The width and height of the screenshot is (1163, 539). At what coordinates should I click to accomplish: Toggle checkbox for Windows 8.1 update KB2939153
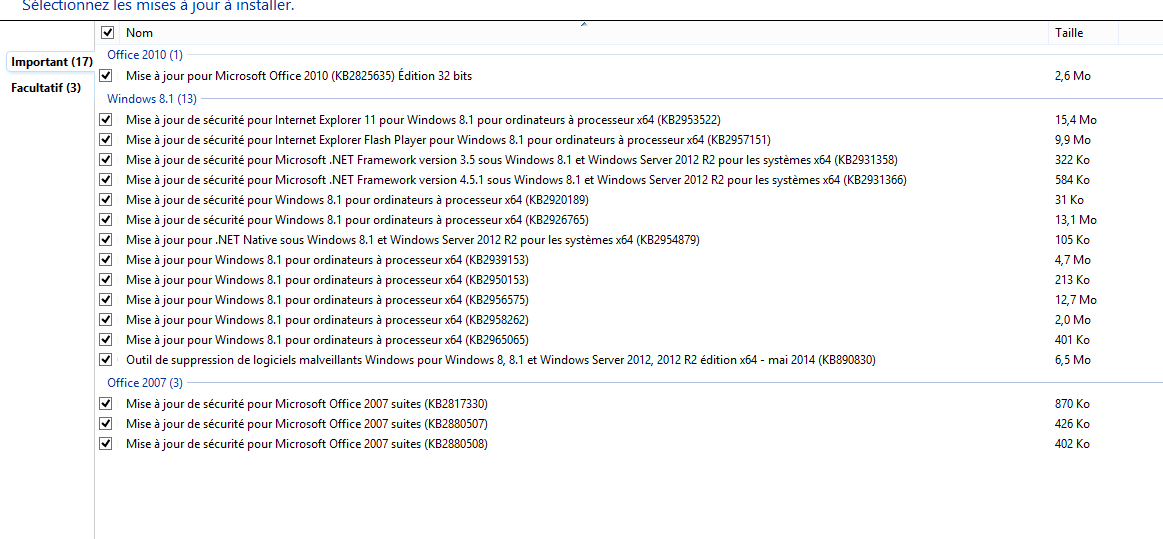point(105,259)
